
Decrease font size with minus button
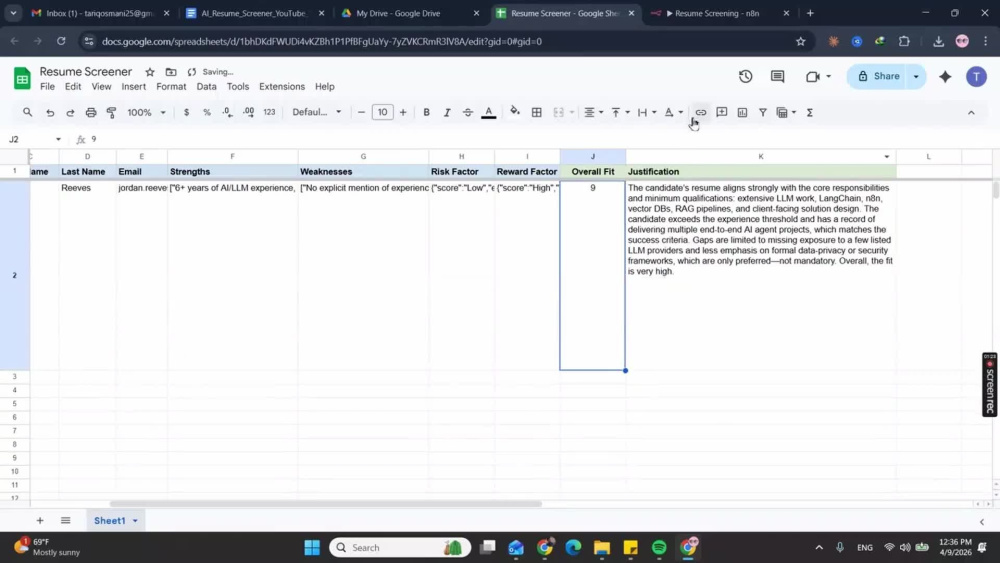click(361, 112)
